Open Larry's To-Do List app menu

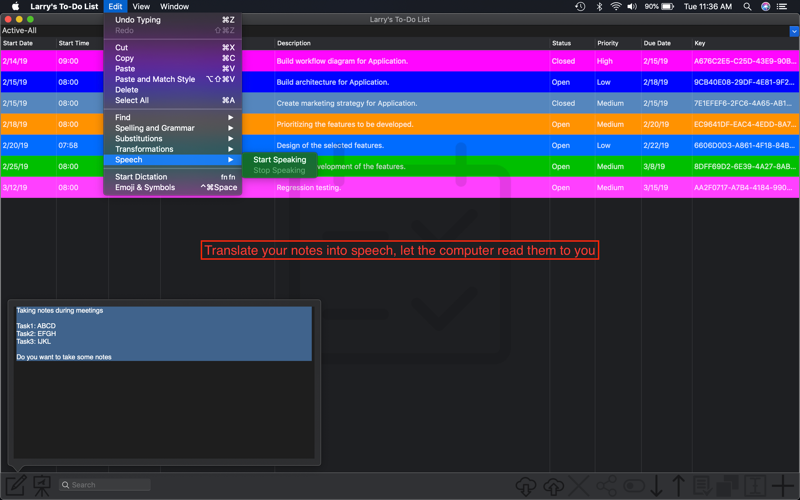[64, 7]
